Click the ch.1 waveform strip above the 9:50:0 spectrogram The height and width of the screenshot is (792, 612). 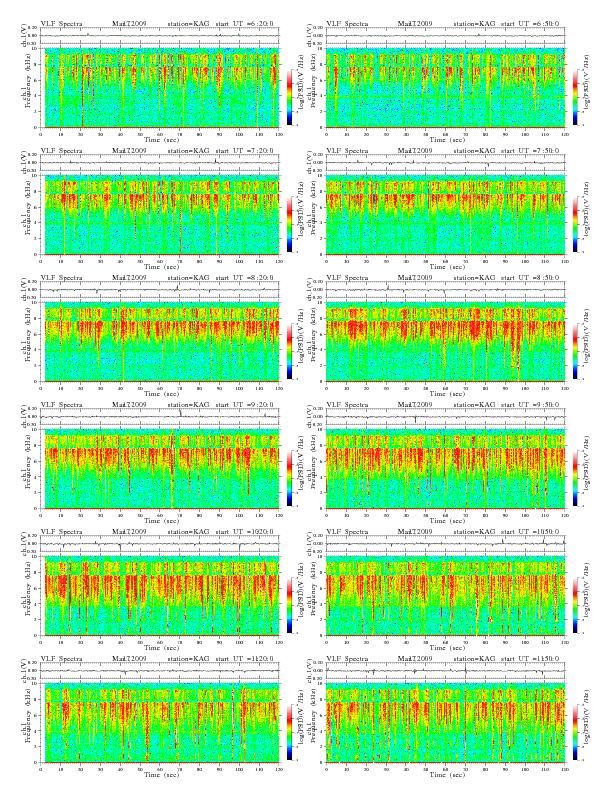(x=445, y=417)
